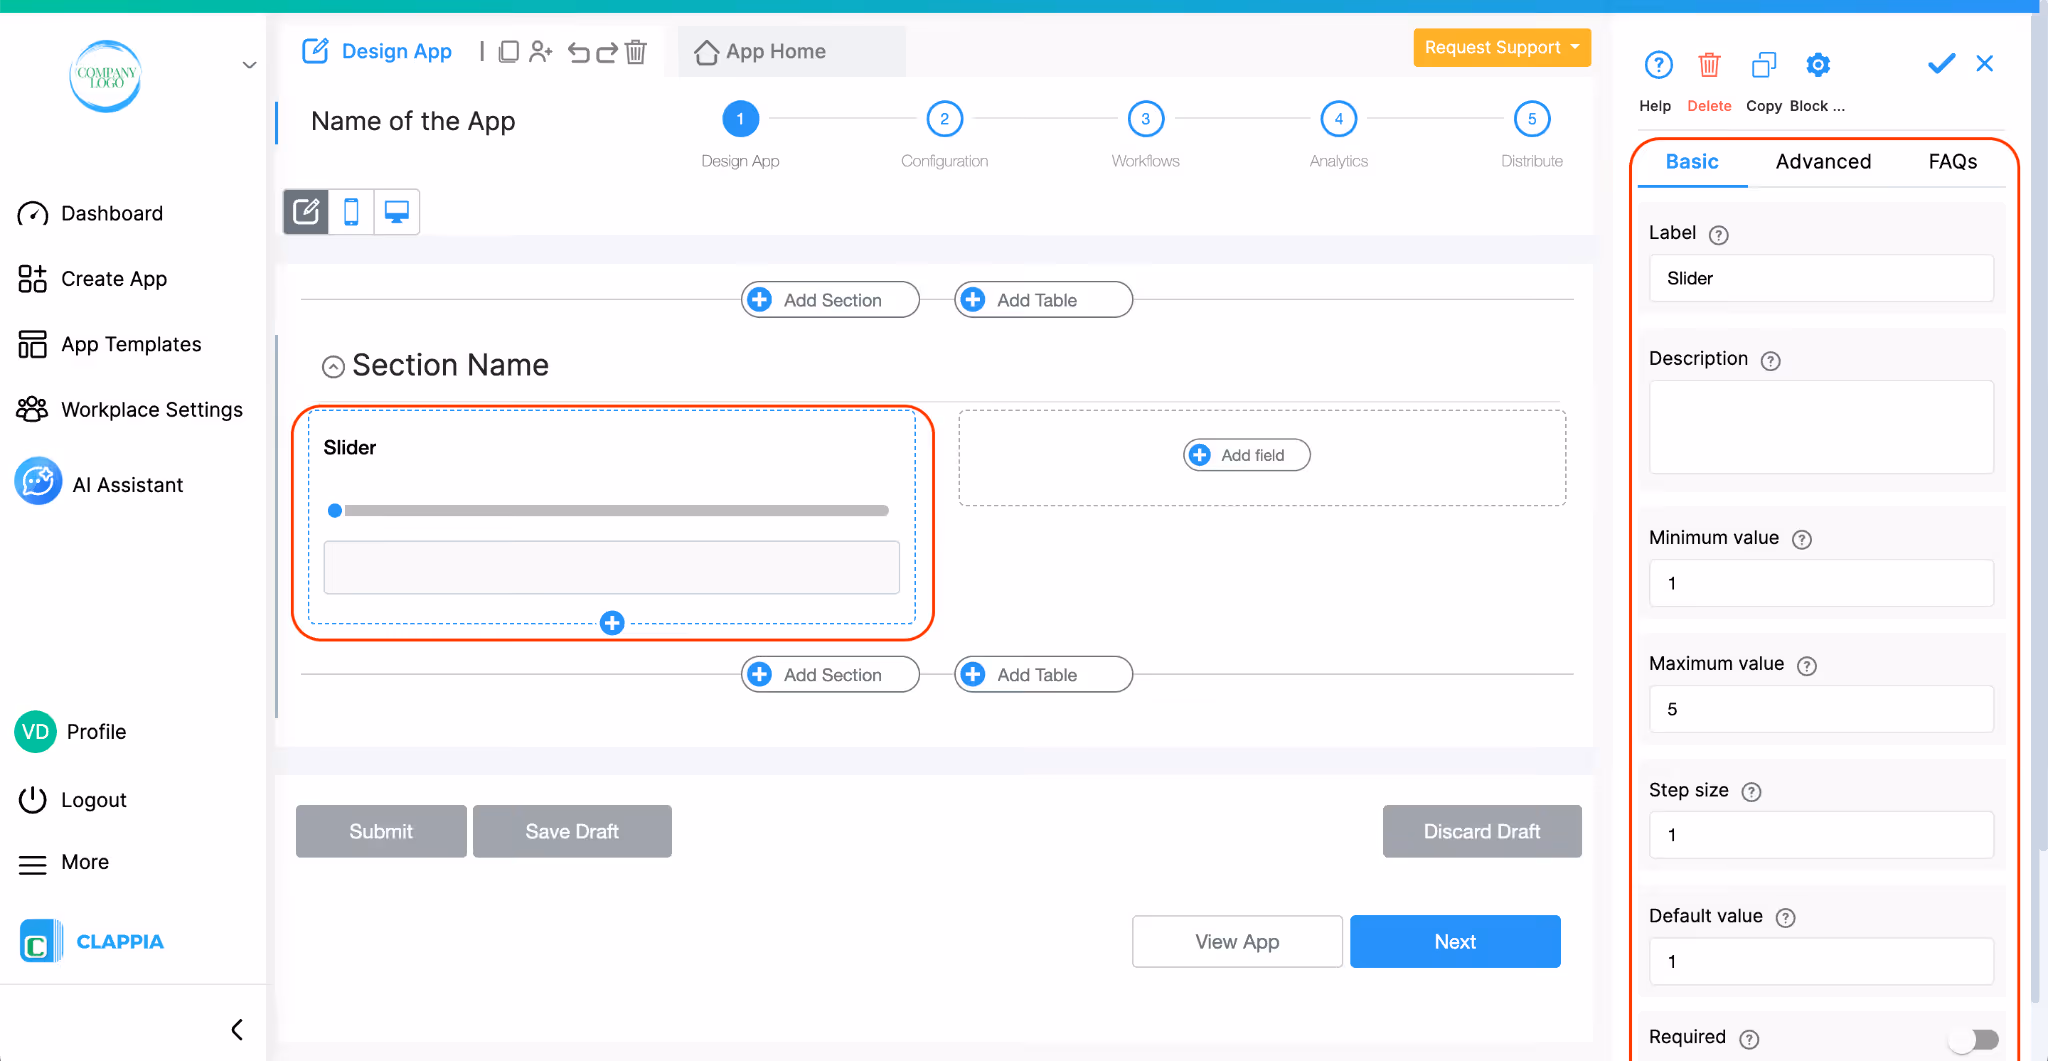Click the copy app icon in toolbar
2048x1061 pixels.
[x=508, y=51]
